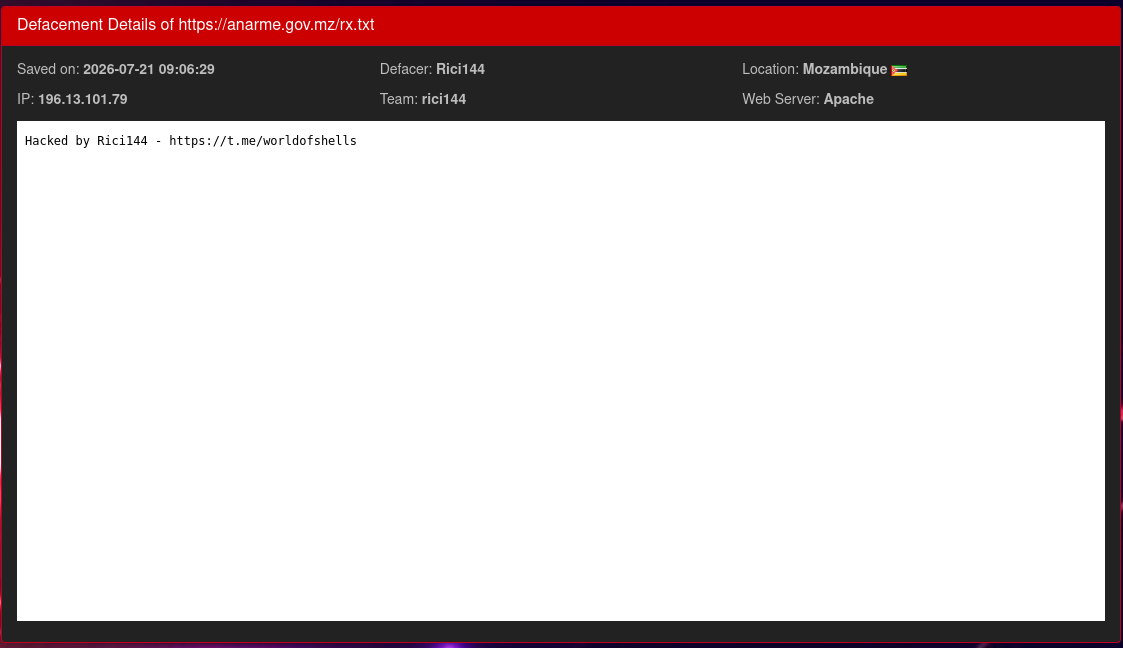This screenshot has height=648, width=1123.
Task: Click the team name rici144
Action: click(x=443, y=100)
